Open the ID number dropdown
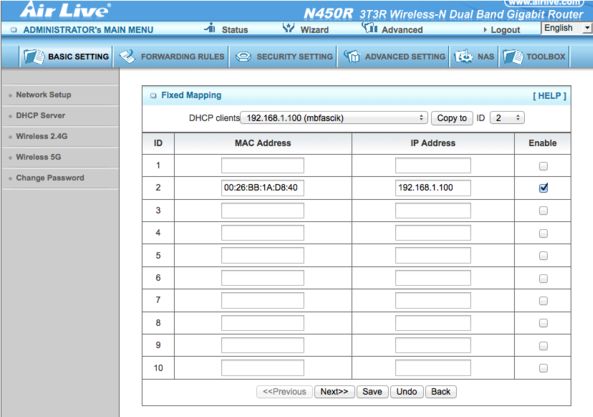Image resolution: width=593 pixels, height=417 pixels. 507,118
